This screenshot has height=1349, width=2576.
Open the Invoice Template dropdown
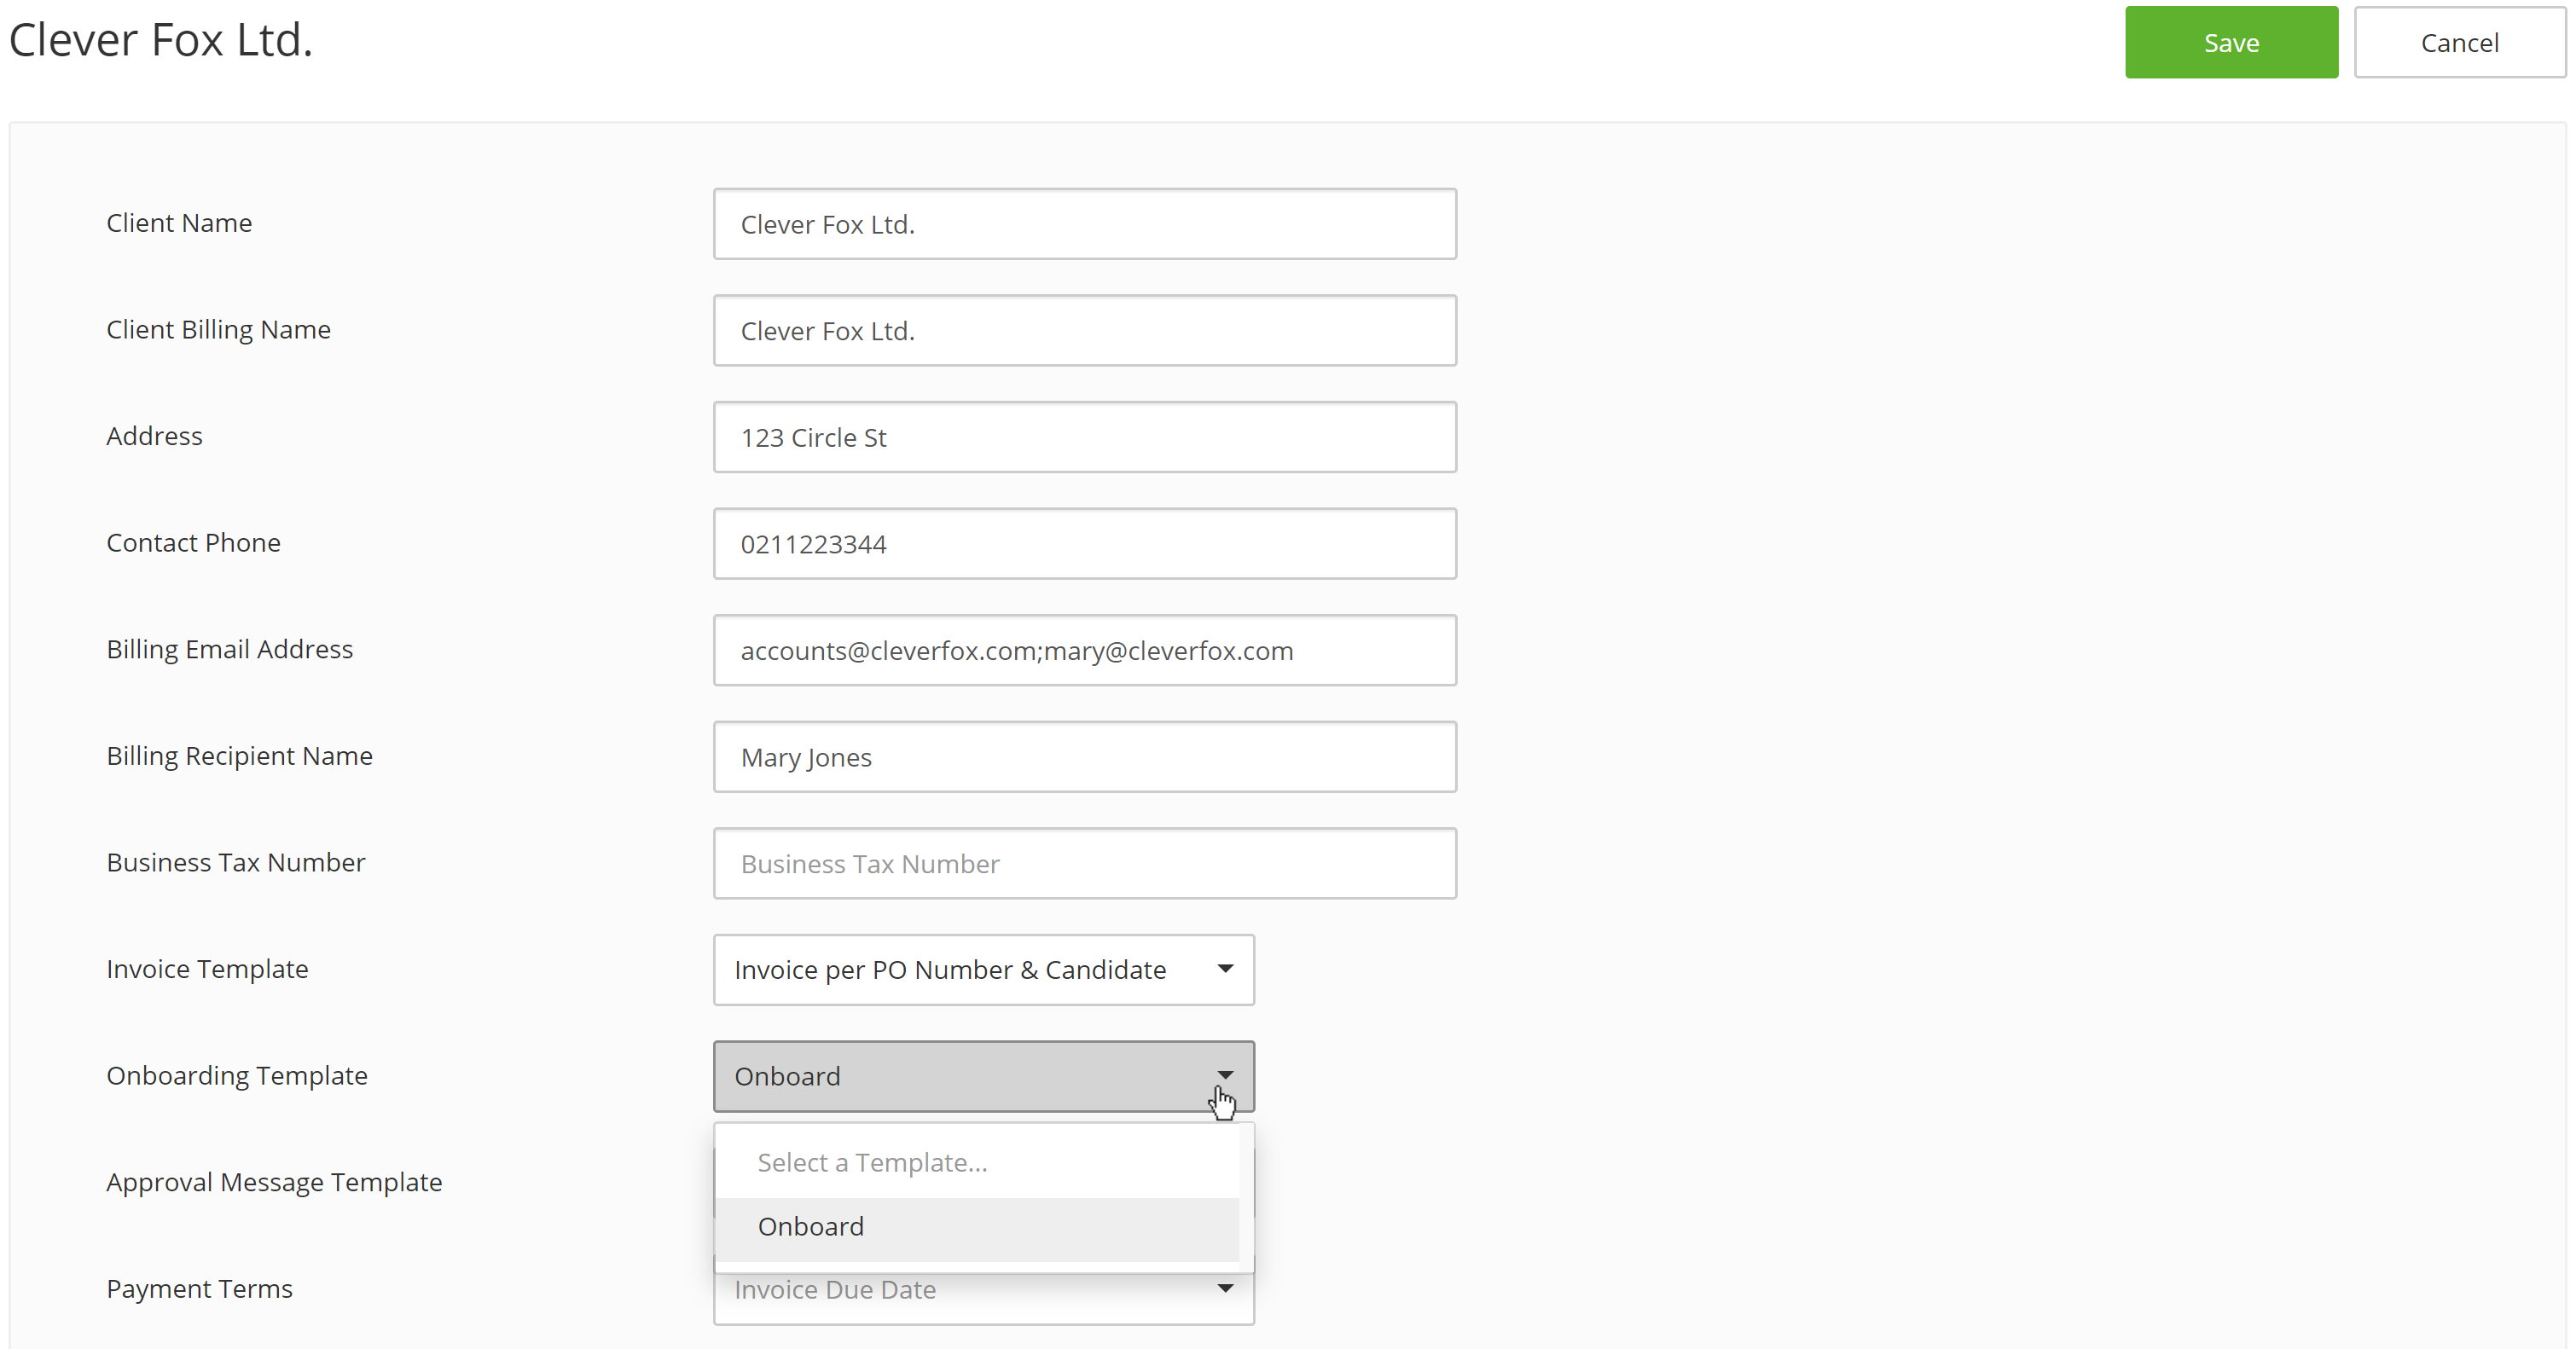[983, 970]
